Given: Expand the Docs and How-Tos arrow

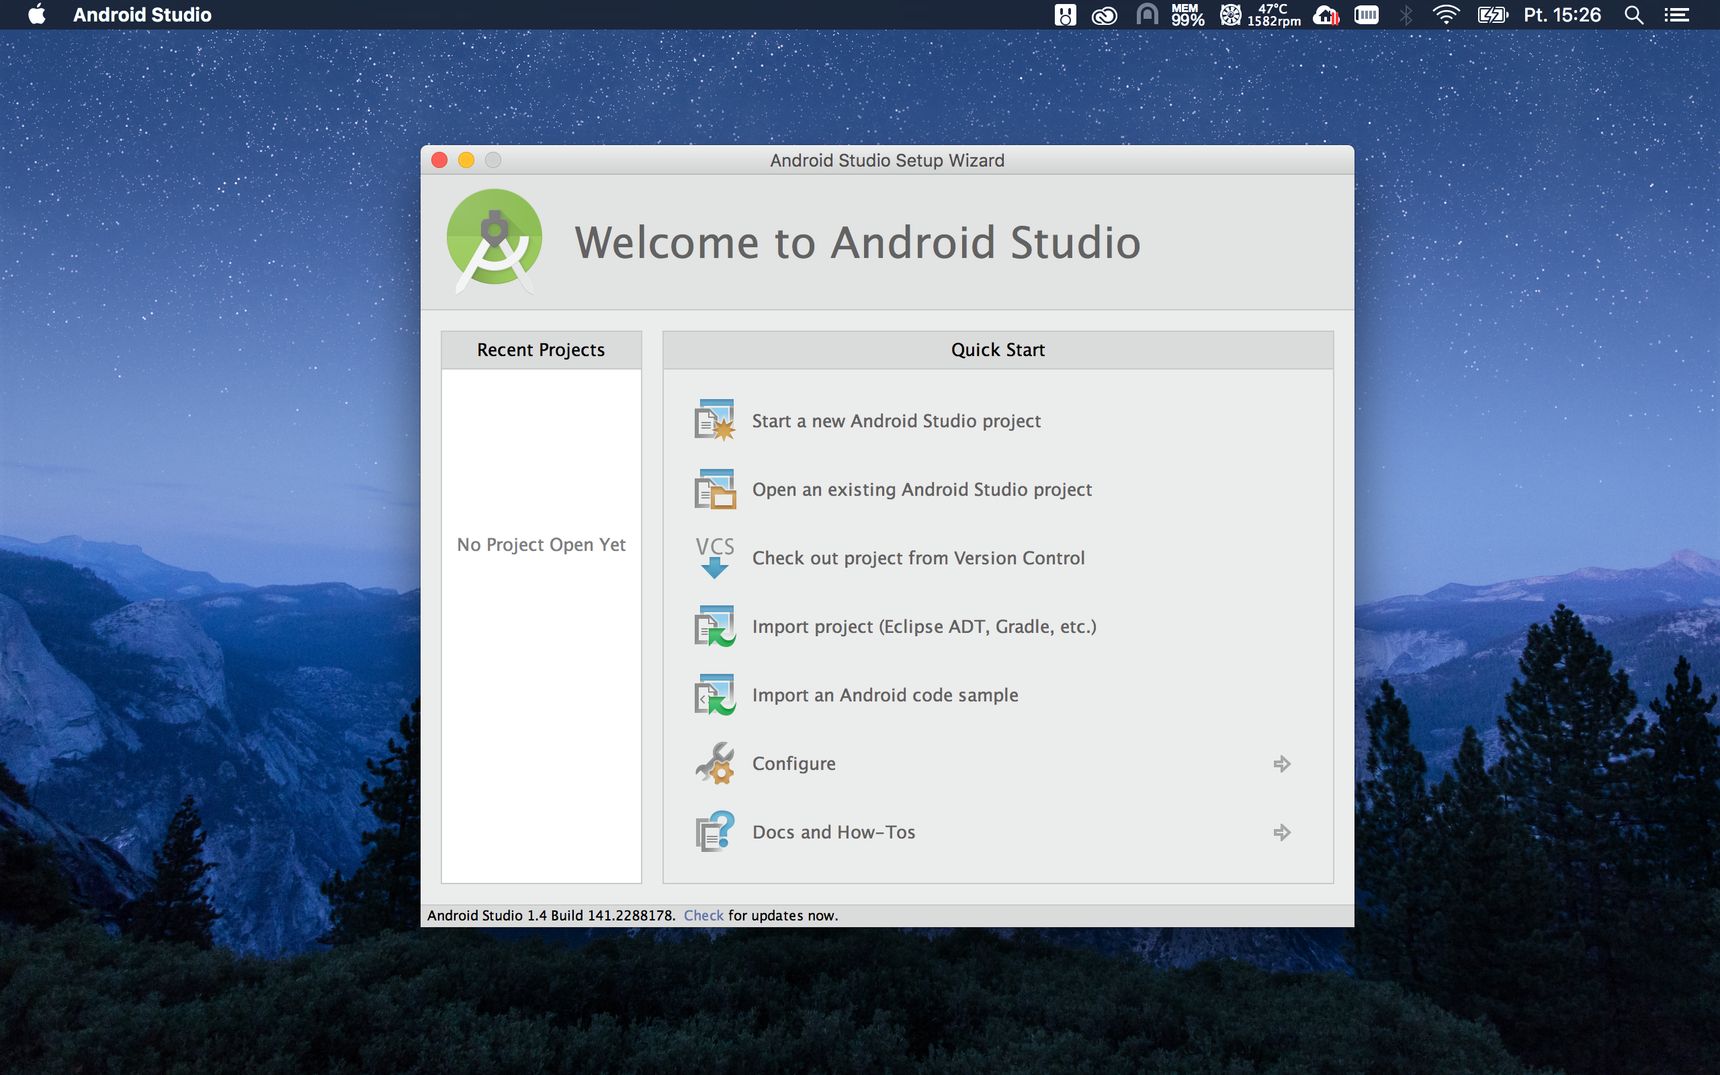Looking at the screenshot, I should pyautogui.click(x=1282, y=832).
